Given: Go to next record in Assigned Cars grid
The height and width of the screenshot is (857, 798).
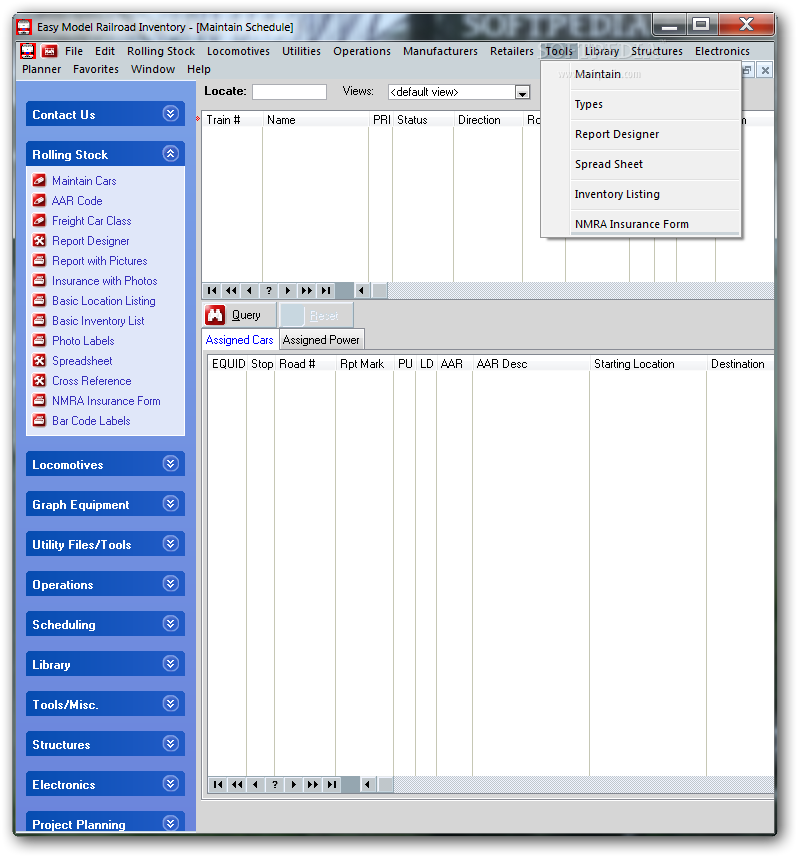Looking at the screenshot, I should coord(294,785).
